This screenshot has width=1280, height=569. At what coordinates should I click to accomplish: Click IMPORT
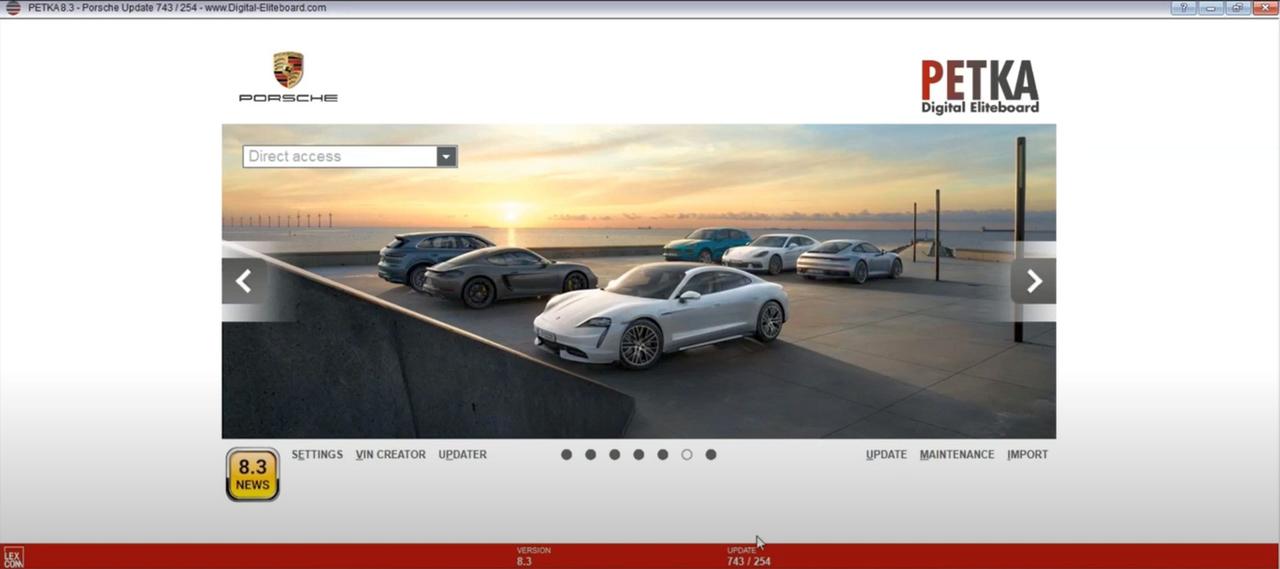pyautogui.click(x=1027, y=454)
